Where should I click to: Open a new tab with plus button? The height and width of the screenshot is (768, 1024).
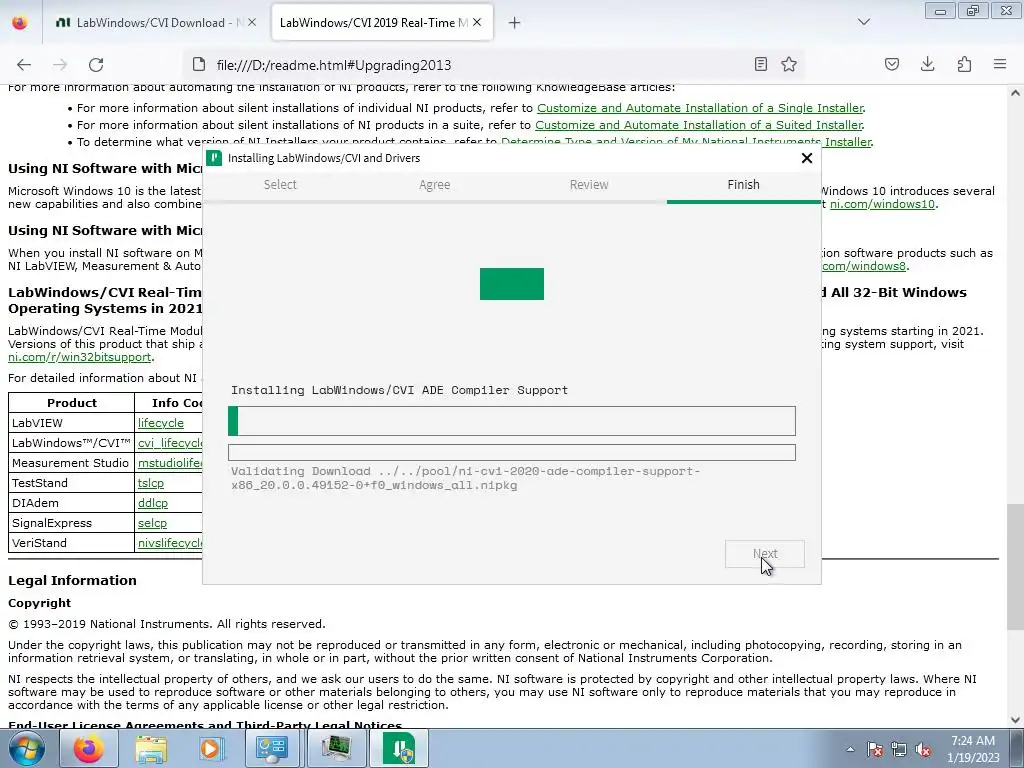[515, 23]
